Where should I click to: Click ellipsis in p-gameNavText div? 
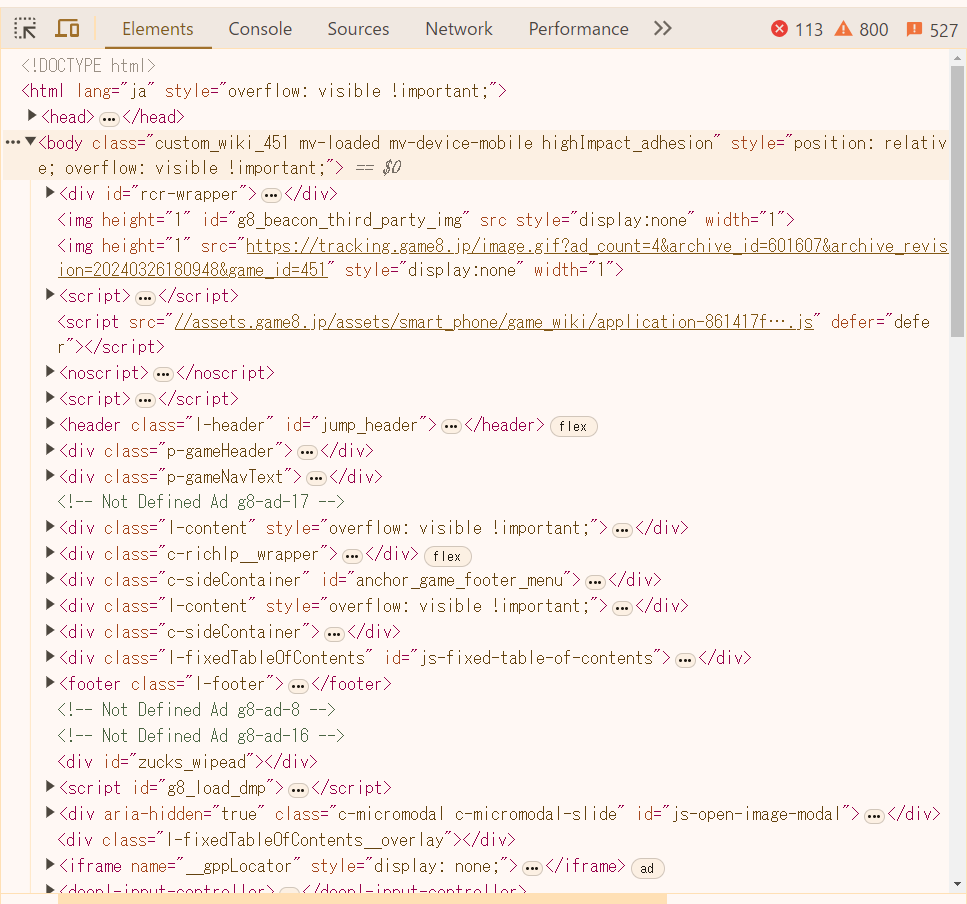[316, 479]
